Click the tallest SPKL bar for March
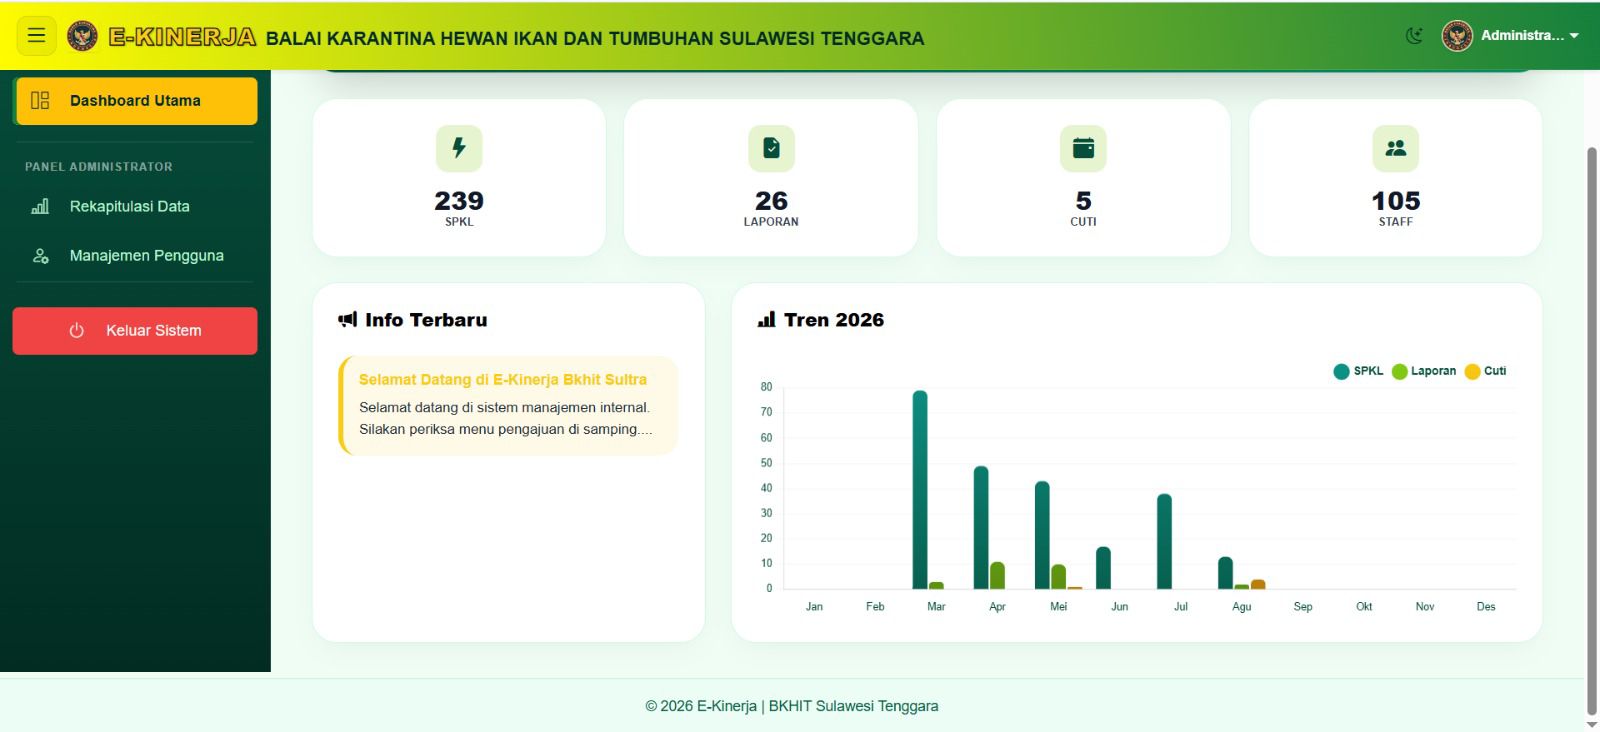Image resolution: width=1600 pixels, height=732 pixels. click(x=920, y=490)
